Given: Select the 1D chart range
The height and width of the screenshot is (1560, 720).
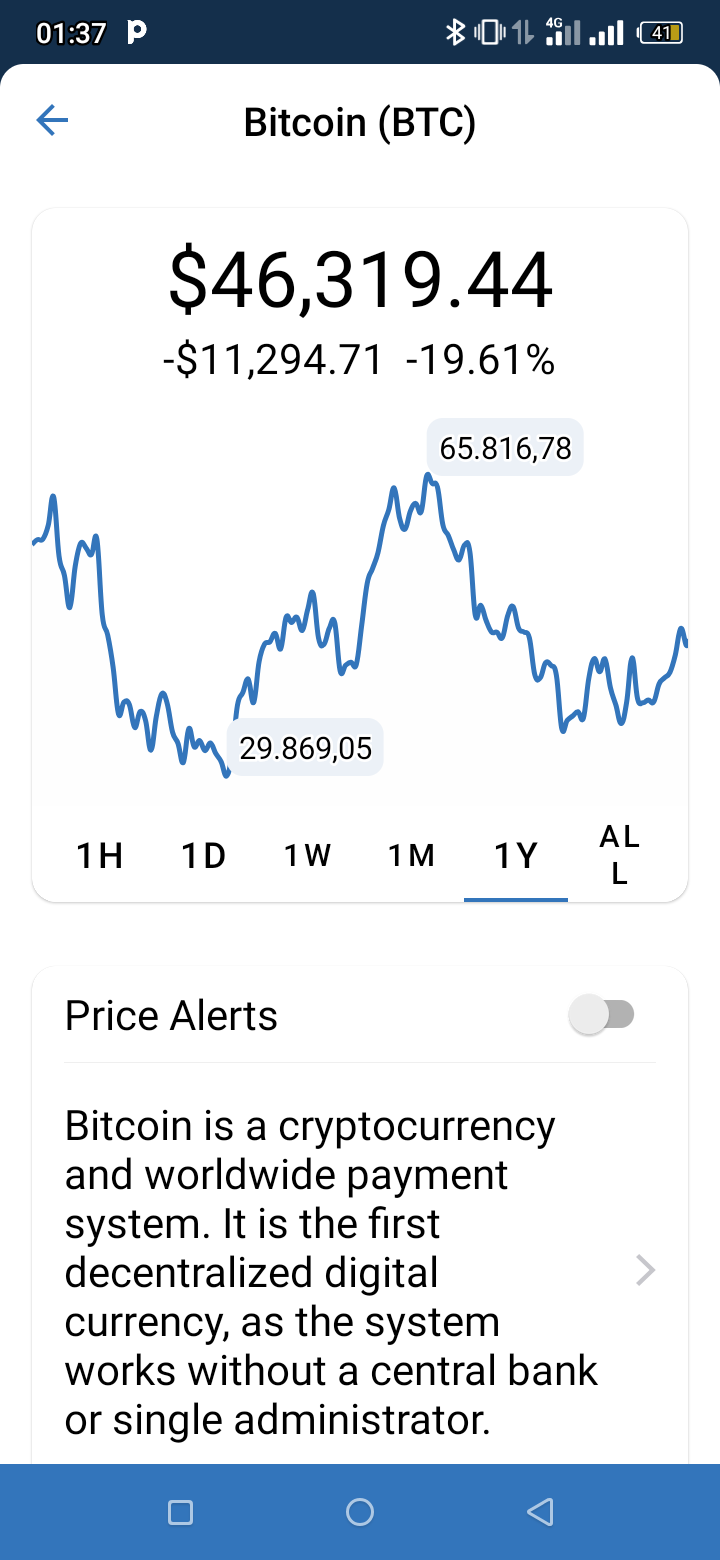Looking at the screenshot, I should (x=204, y=856).
